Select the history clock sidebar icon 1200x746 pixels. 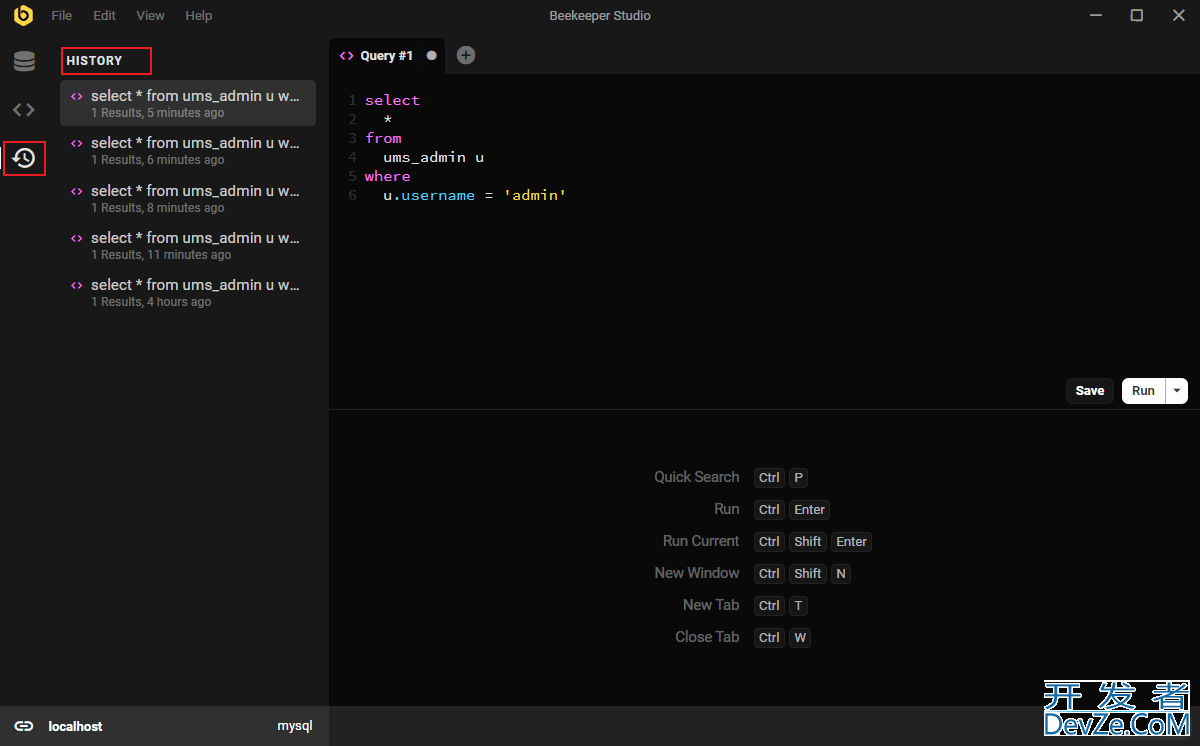24,158
